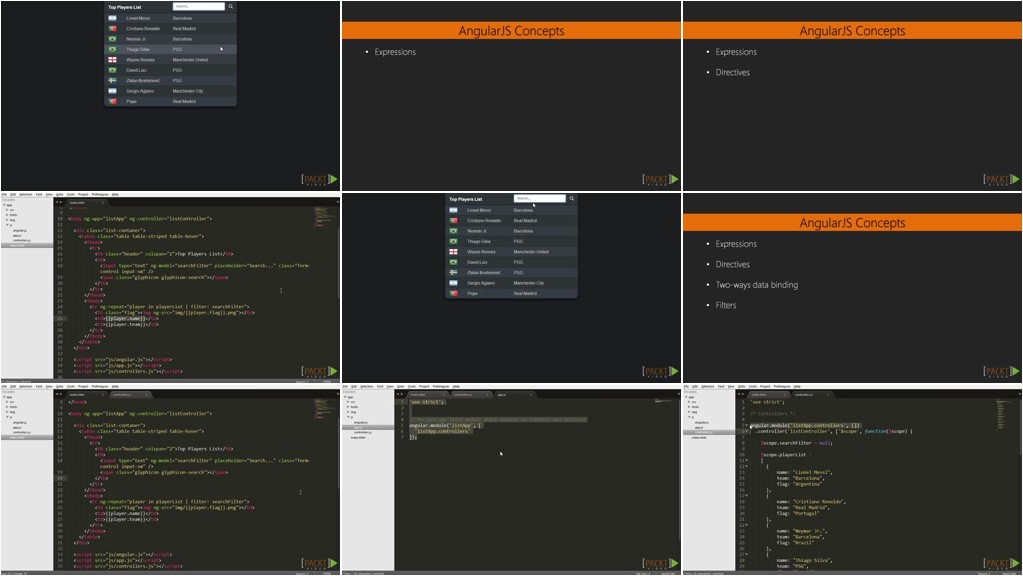Expand img folder in app.js editor sidebar
The height and width of the screenshot is (576, 1023).
(348, 412)
